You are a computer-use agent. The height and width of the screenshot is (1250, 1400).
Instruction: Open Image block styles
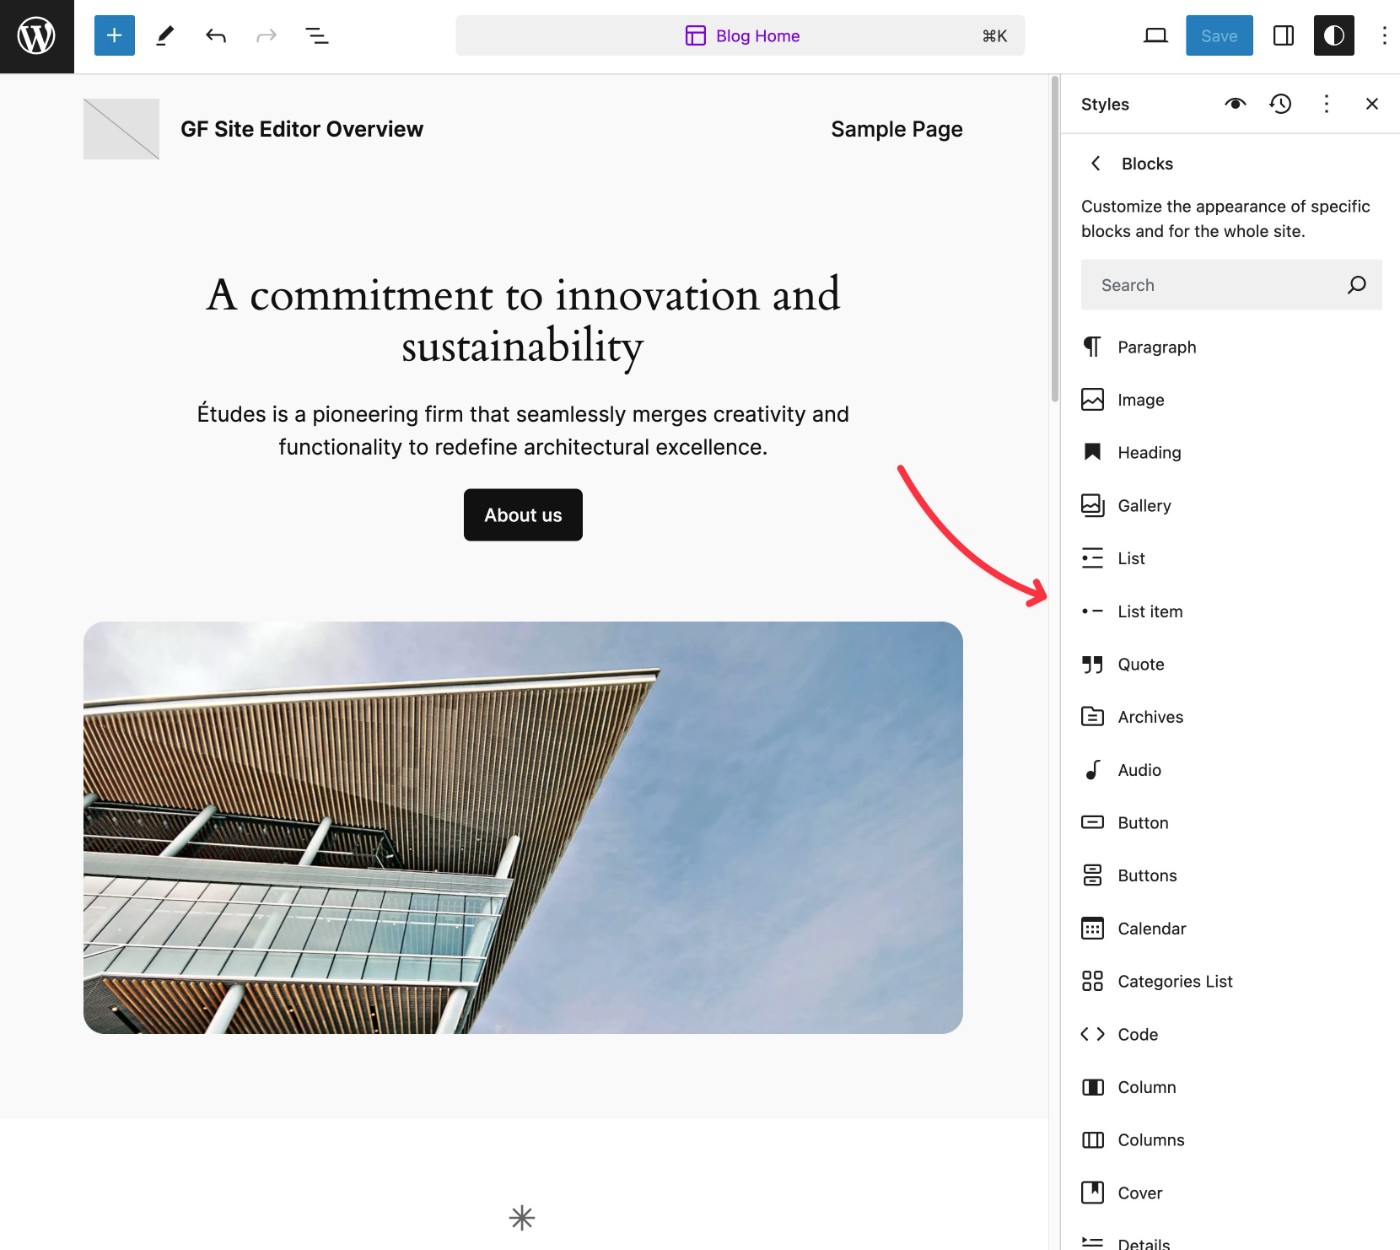click(1231, 400)
